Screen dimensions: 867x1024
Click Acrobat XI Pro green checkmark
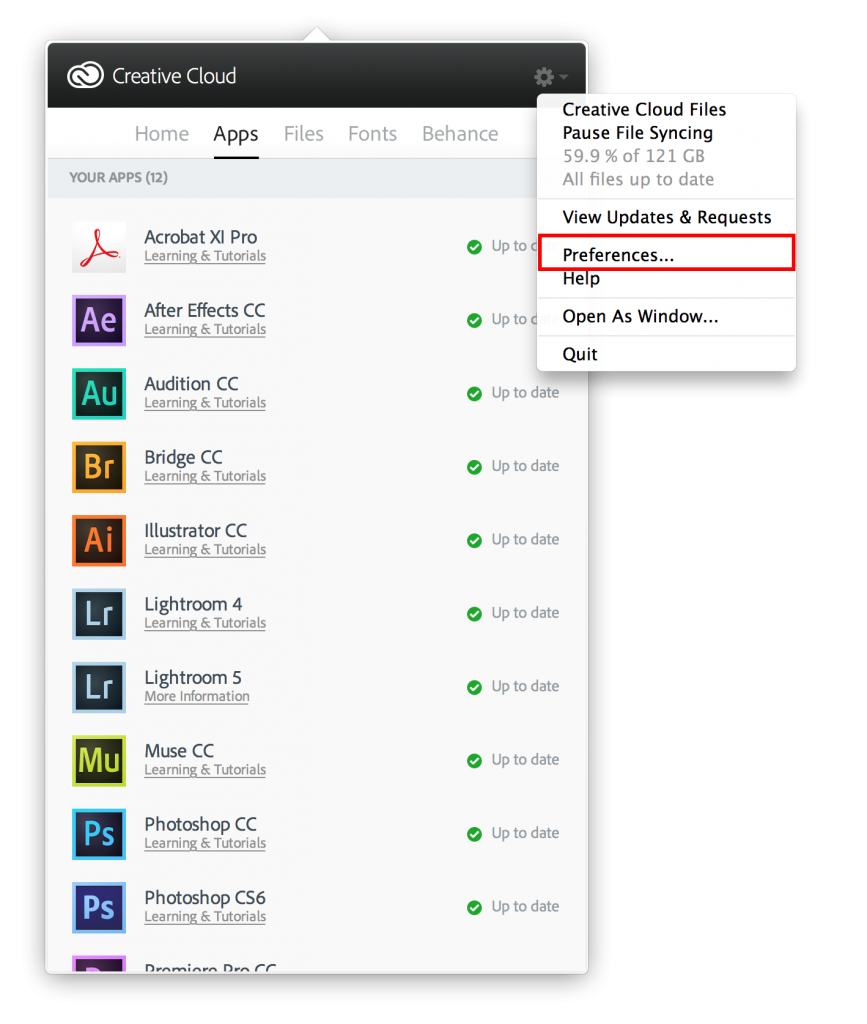(x=475, y=247)
